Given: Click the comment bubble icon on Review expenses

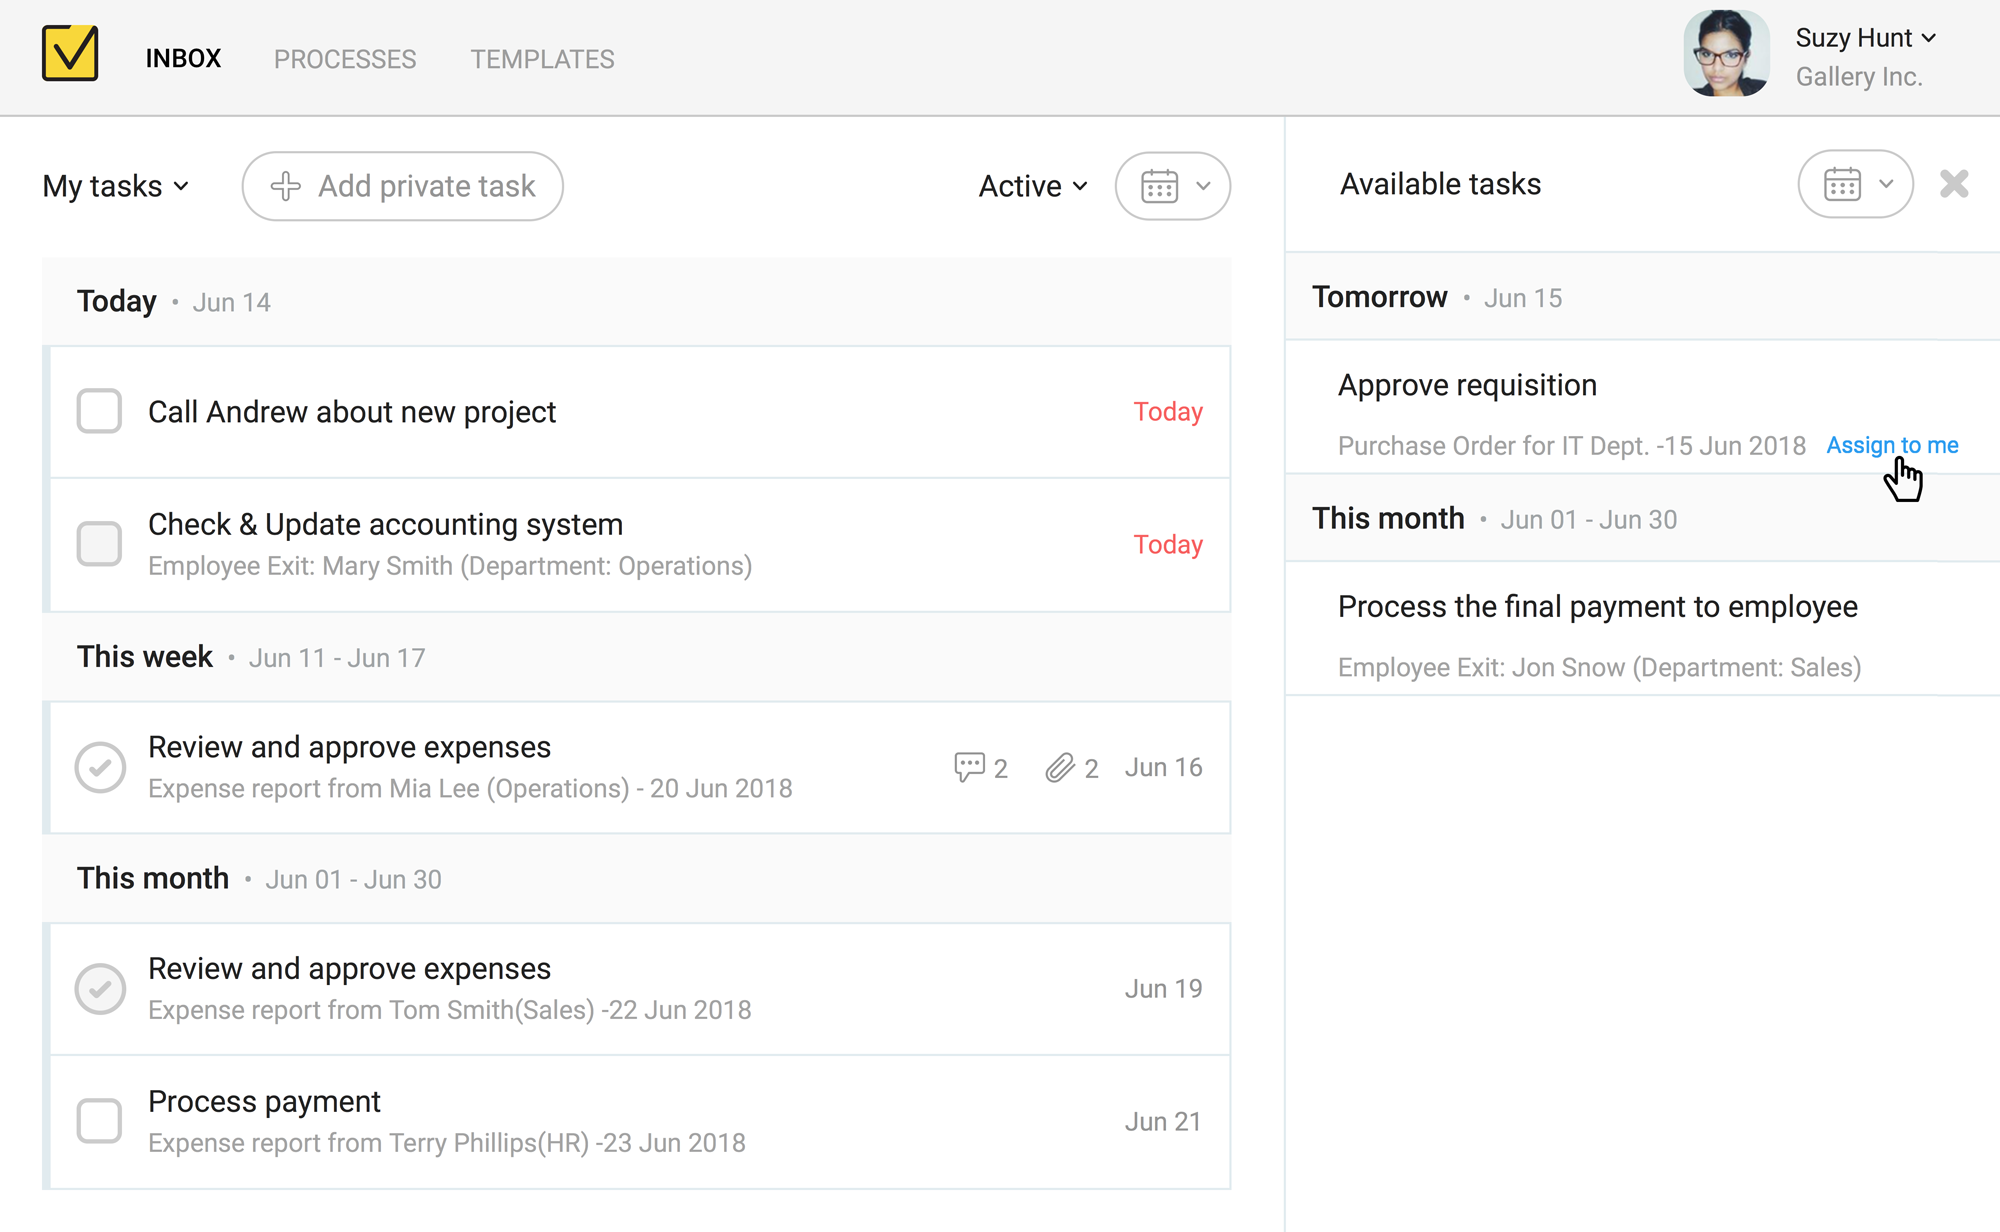Looking at the screenshot, I should click(x=969, y=767).
